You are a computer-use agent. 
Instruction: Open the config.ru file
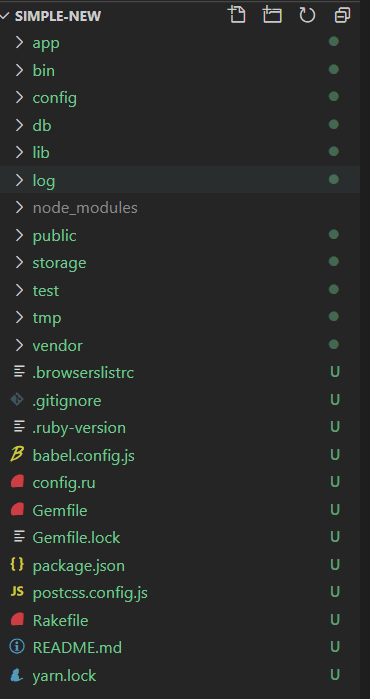(180, 483)
